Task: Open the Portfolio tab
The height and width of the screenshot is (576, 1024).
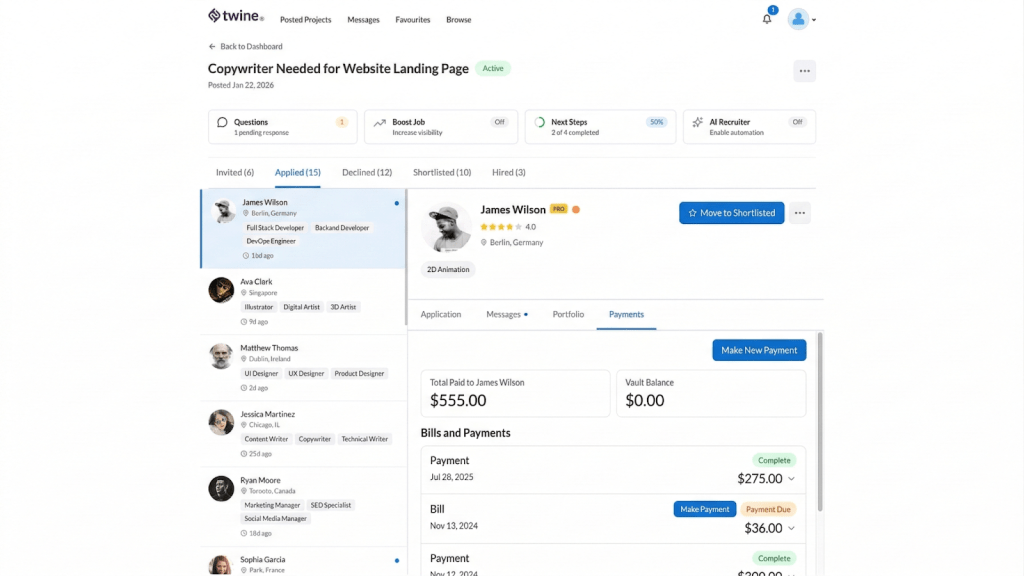Action: tap(568, 314)
